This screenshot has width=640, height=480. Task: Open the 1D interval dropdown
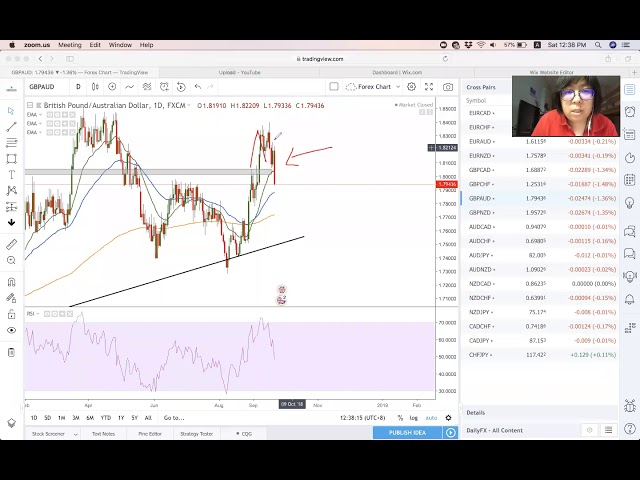(80, 87)
